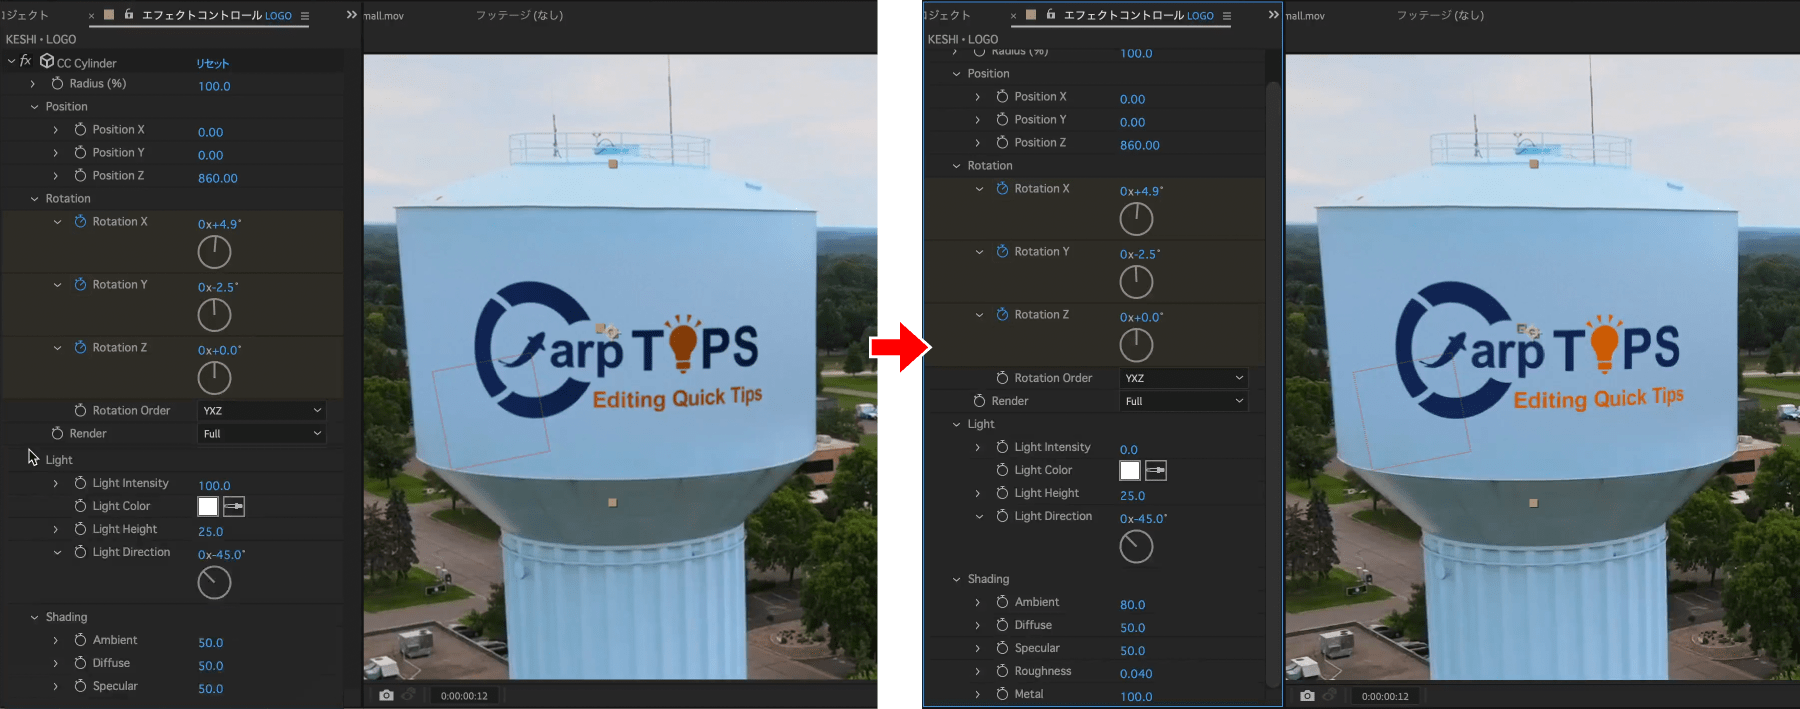
Task: Open the Light Color swatch in left panel
Action: (x=208, y=507)
